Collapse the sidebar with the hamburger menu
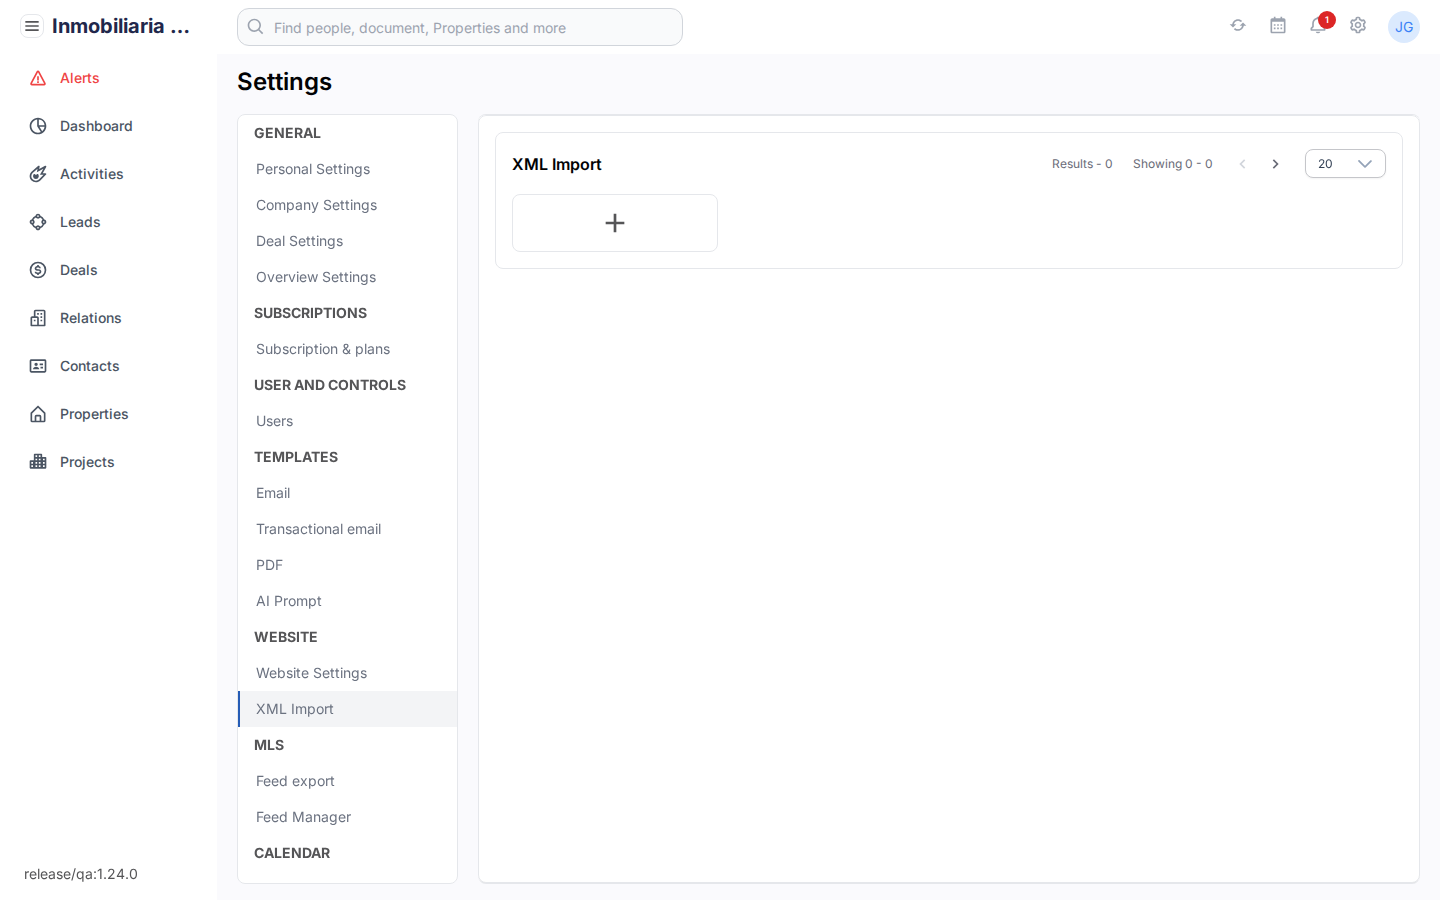Screen dimensions: 1440x900 (32, 26)
